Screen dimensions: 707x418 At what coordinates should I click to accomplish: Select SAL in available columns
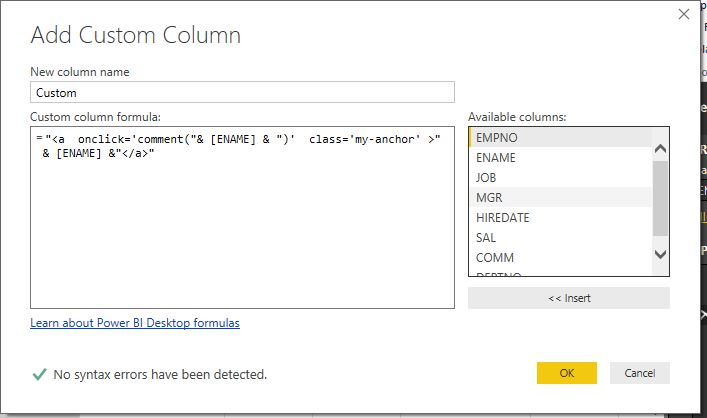point(560,238)
